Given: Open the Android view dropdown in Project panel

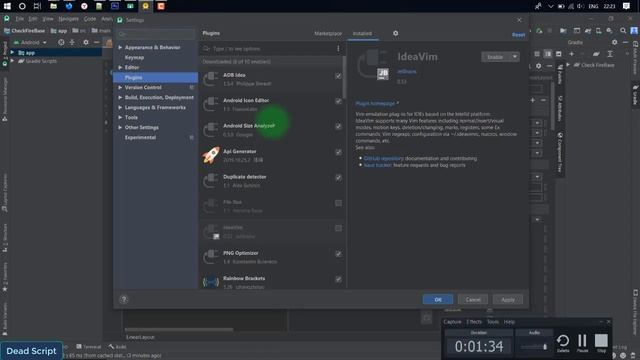Looking at the screenshot, I should click(30, 42).
